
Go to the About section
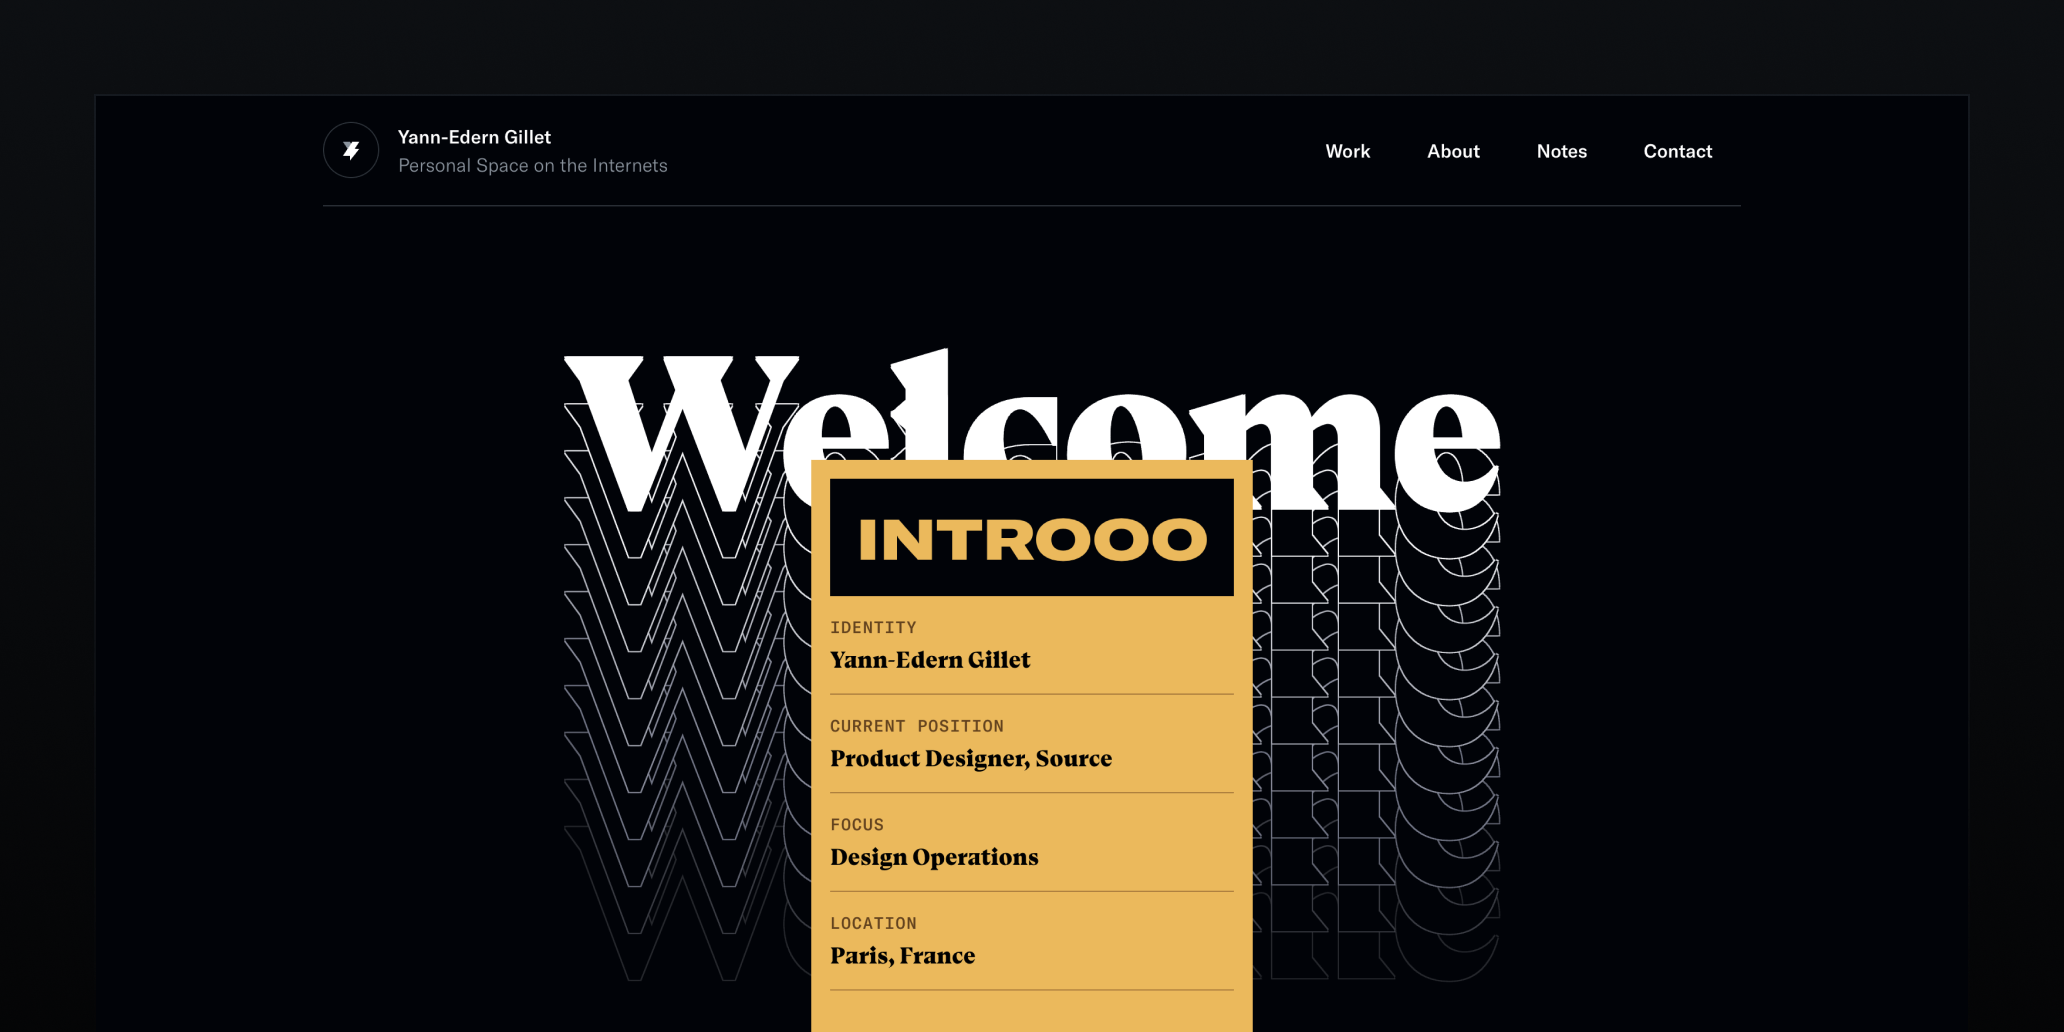pos(1452,152)
